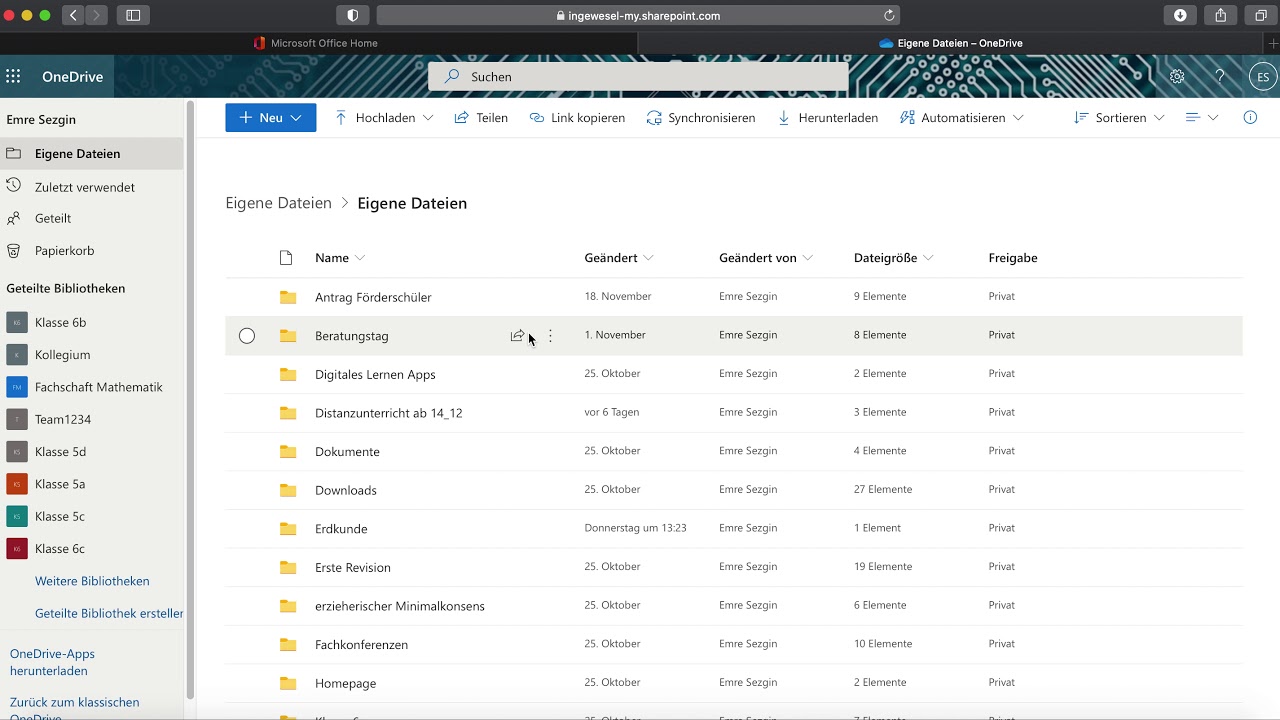Open the Dokumente folder
This screenshot has width=1280, height=720.
pyautogui.click(x=347, y=452)
